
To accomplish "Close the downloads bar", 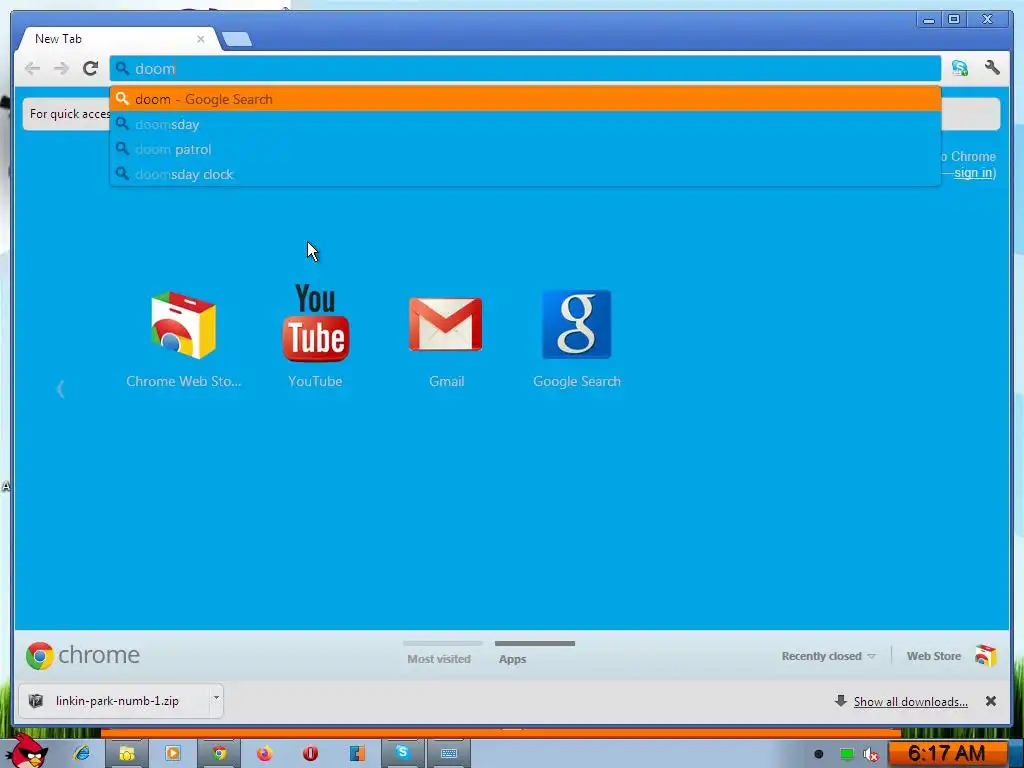I will click(991, 701).
